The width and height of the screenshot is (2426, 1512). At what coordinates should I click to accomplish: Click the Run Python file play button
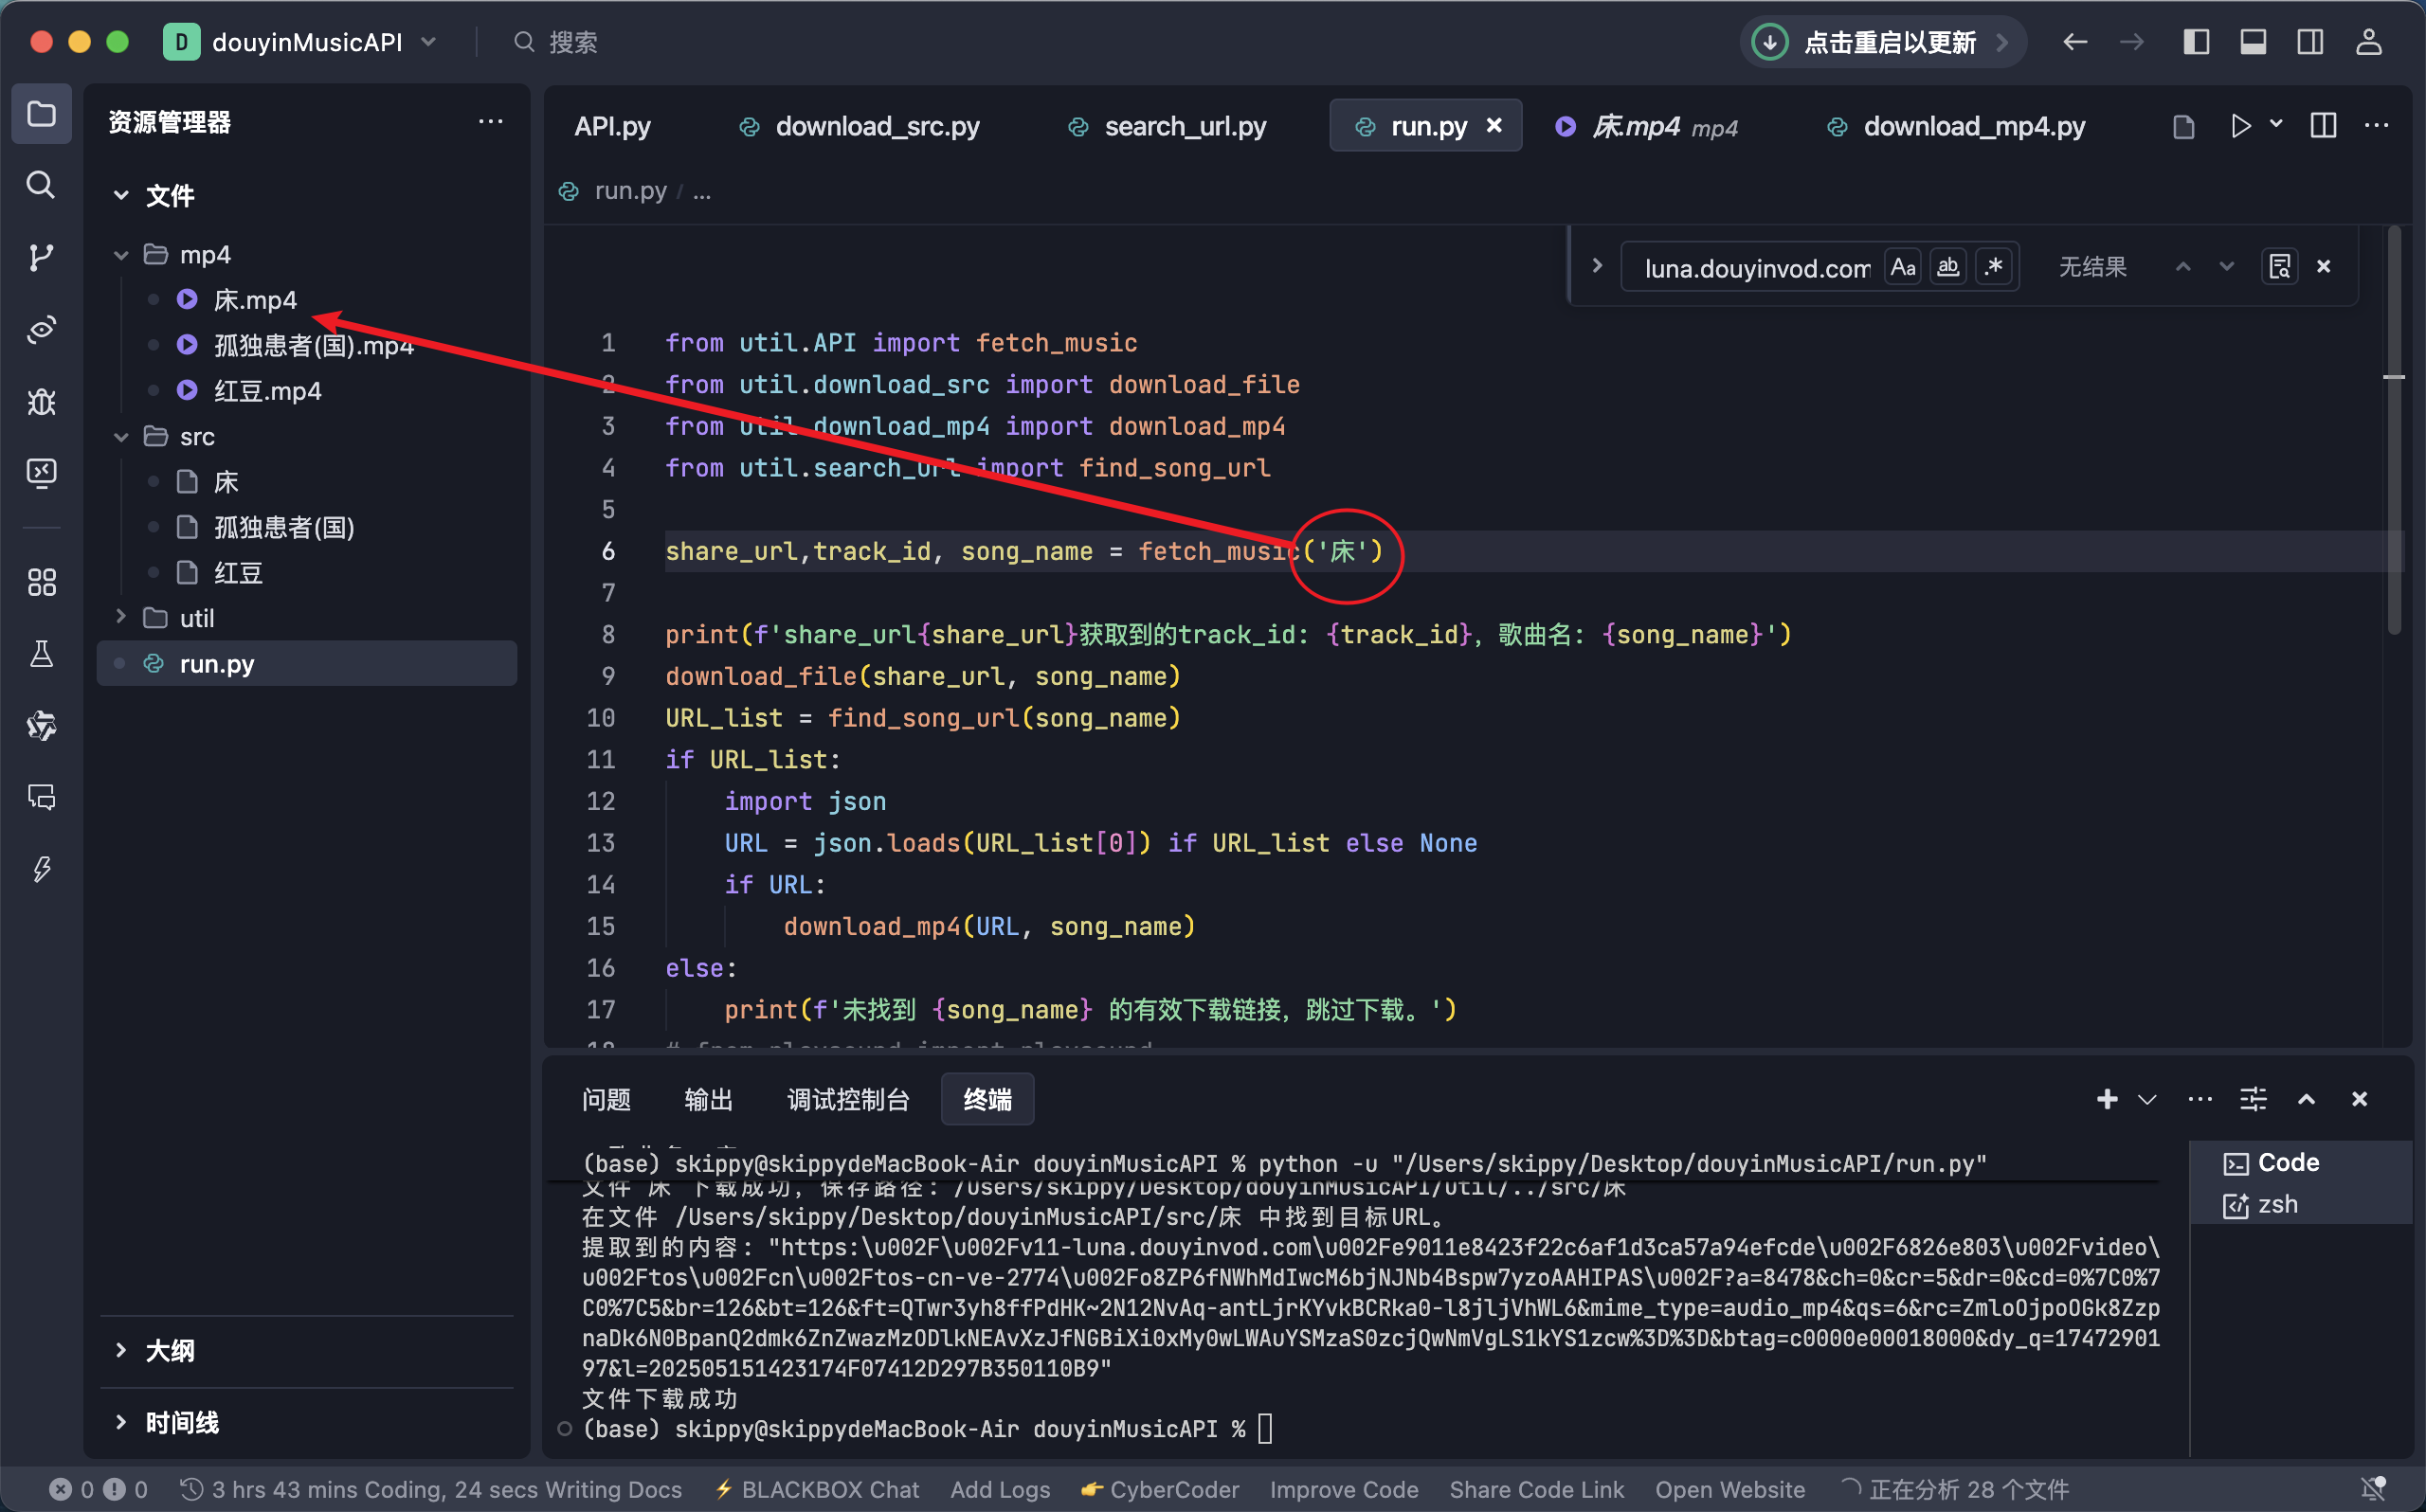point(2240,126)
